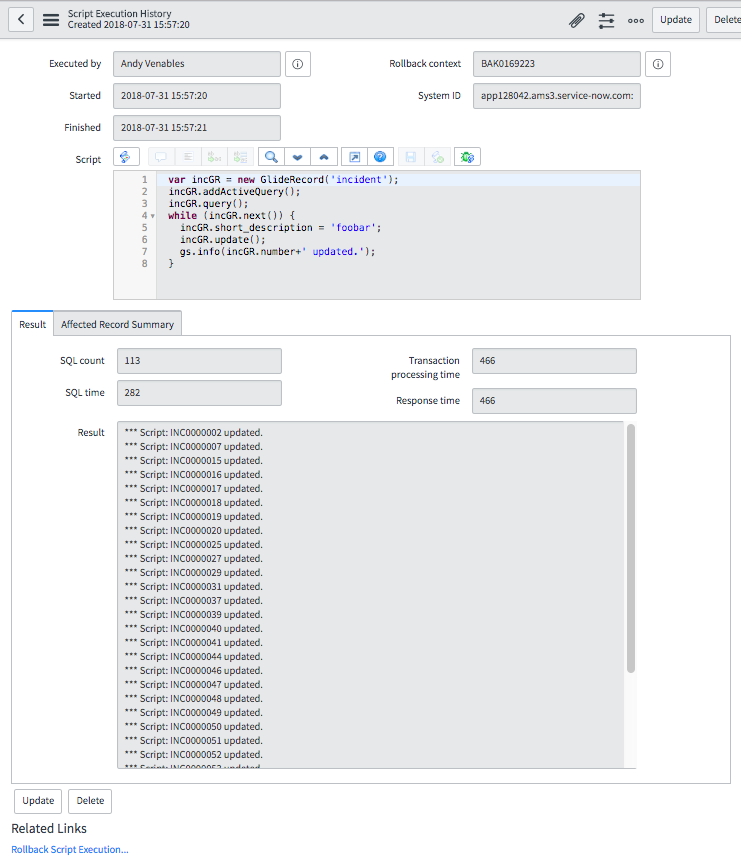Click script line 7 gs.info statement

[x=278, y=252]
